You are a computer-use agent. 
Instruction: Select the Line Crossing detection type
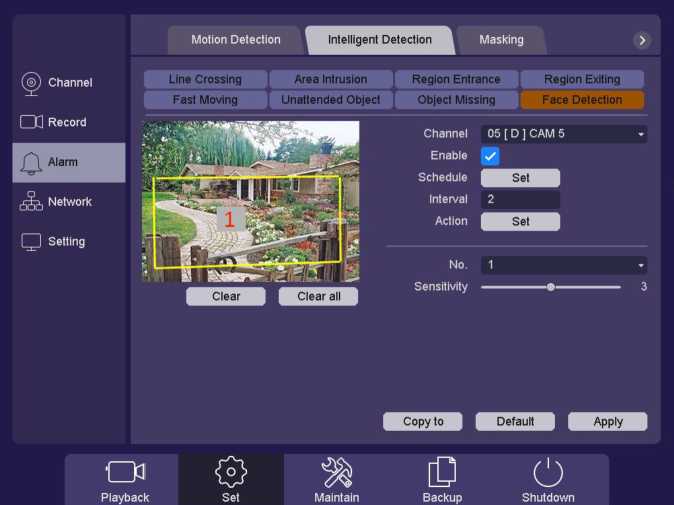pos(205,79)
